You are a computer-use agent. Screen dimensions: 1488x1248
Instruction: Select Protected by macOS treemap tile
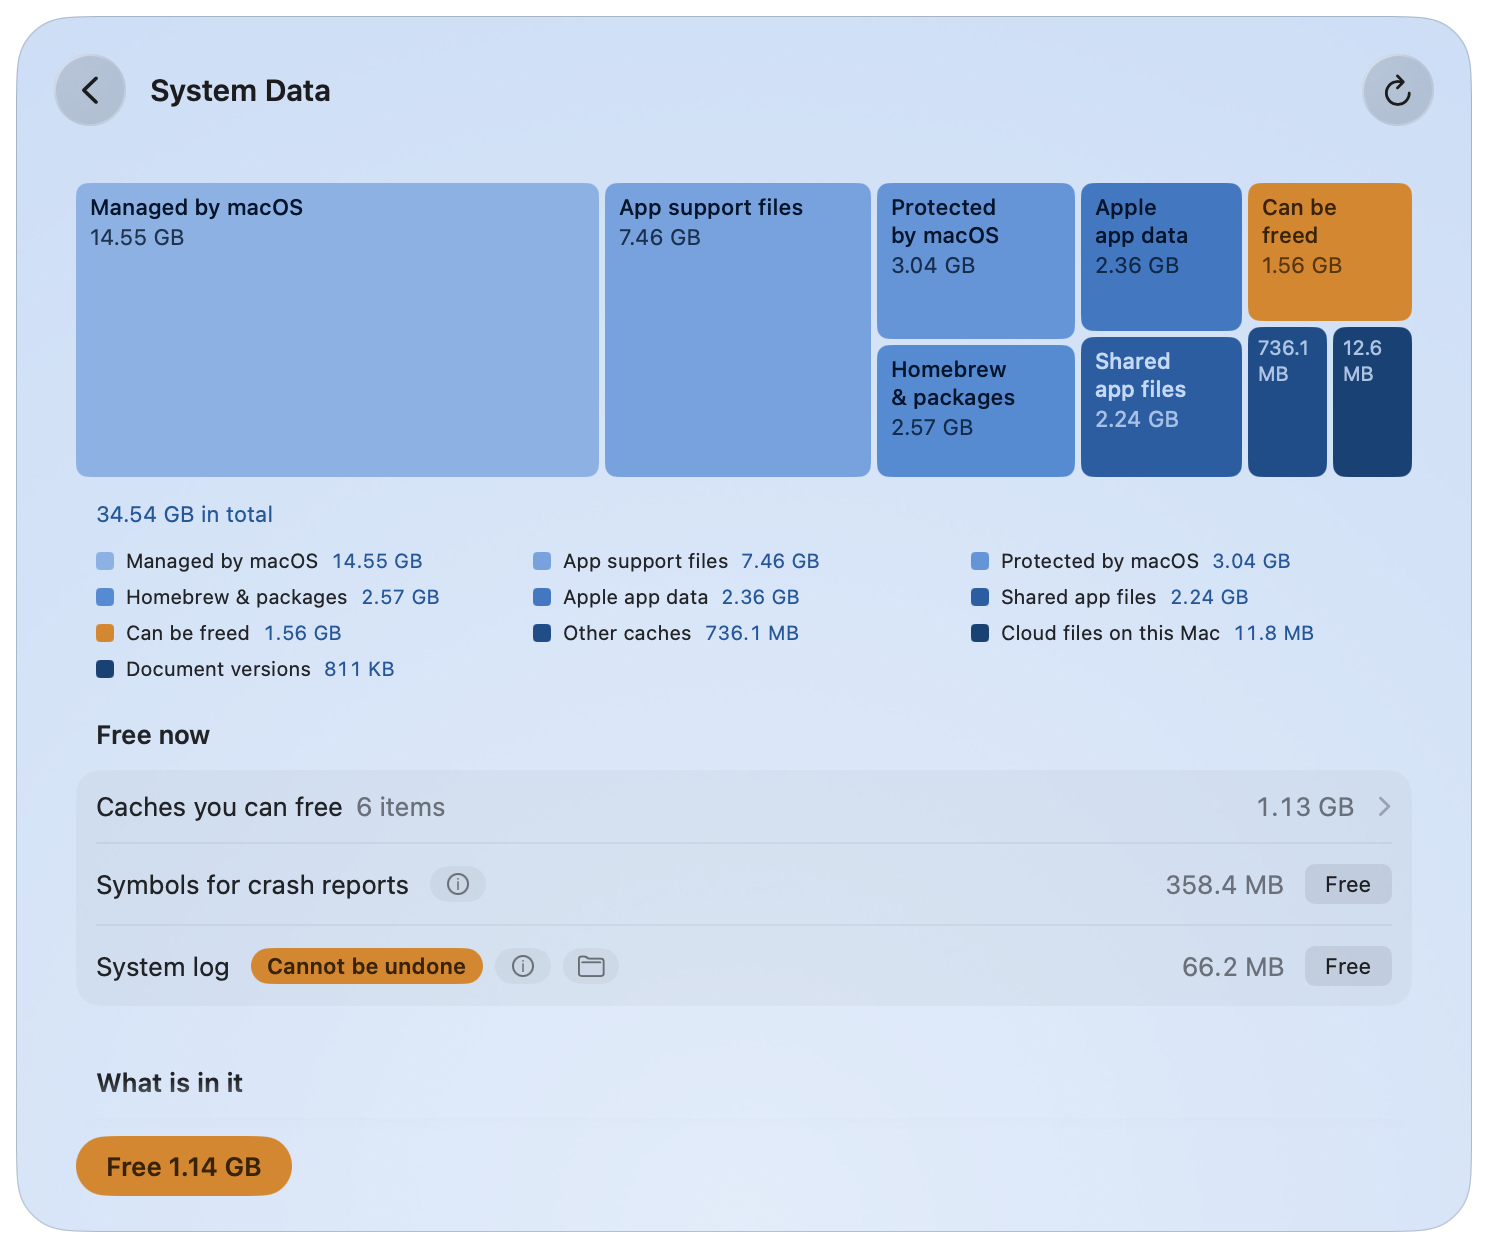coord(975,260)
